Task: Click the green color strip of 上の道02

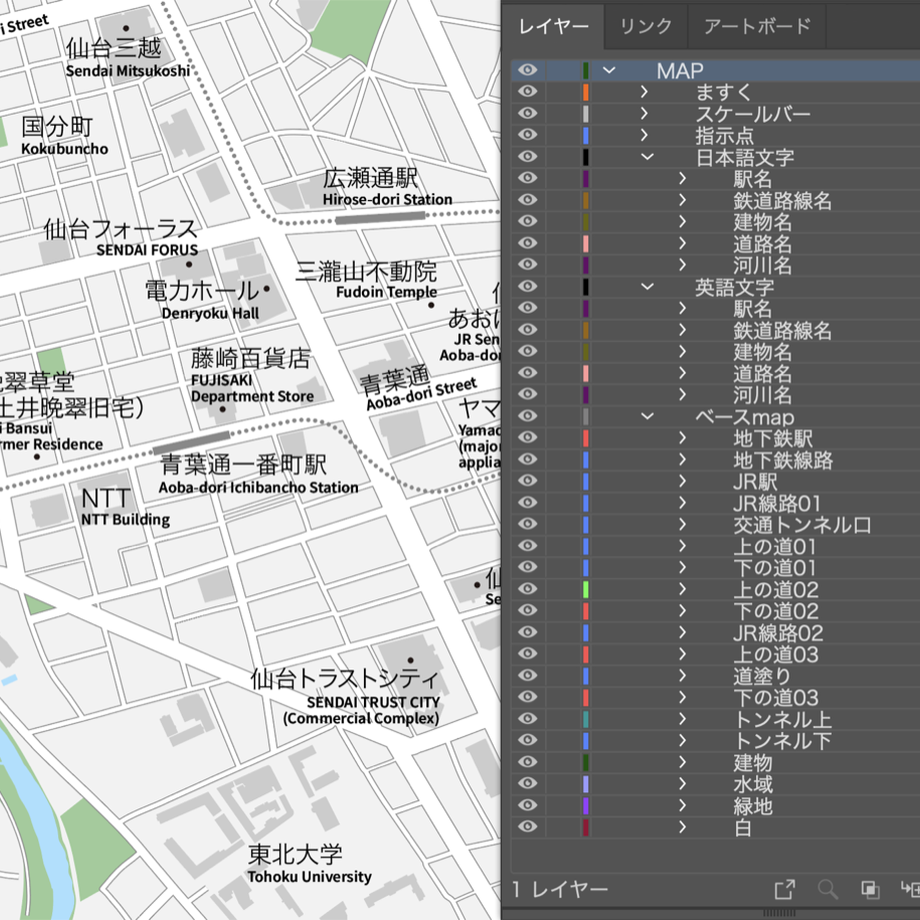Action: [x=586, y=589]
